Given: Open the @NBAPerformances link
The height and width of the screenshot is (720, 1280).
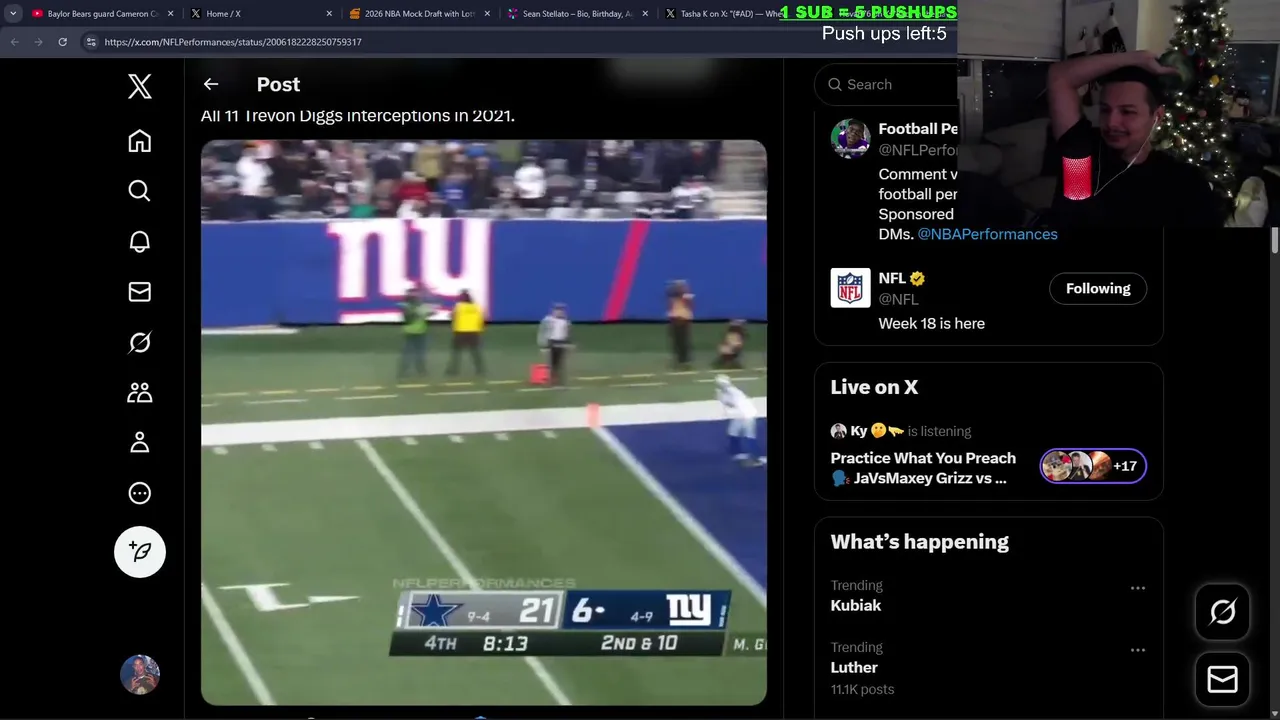Looking at the screenshot, I should (987, 234).
